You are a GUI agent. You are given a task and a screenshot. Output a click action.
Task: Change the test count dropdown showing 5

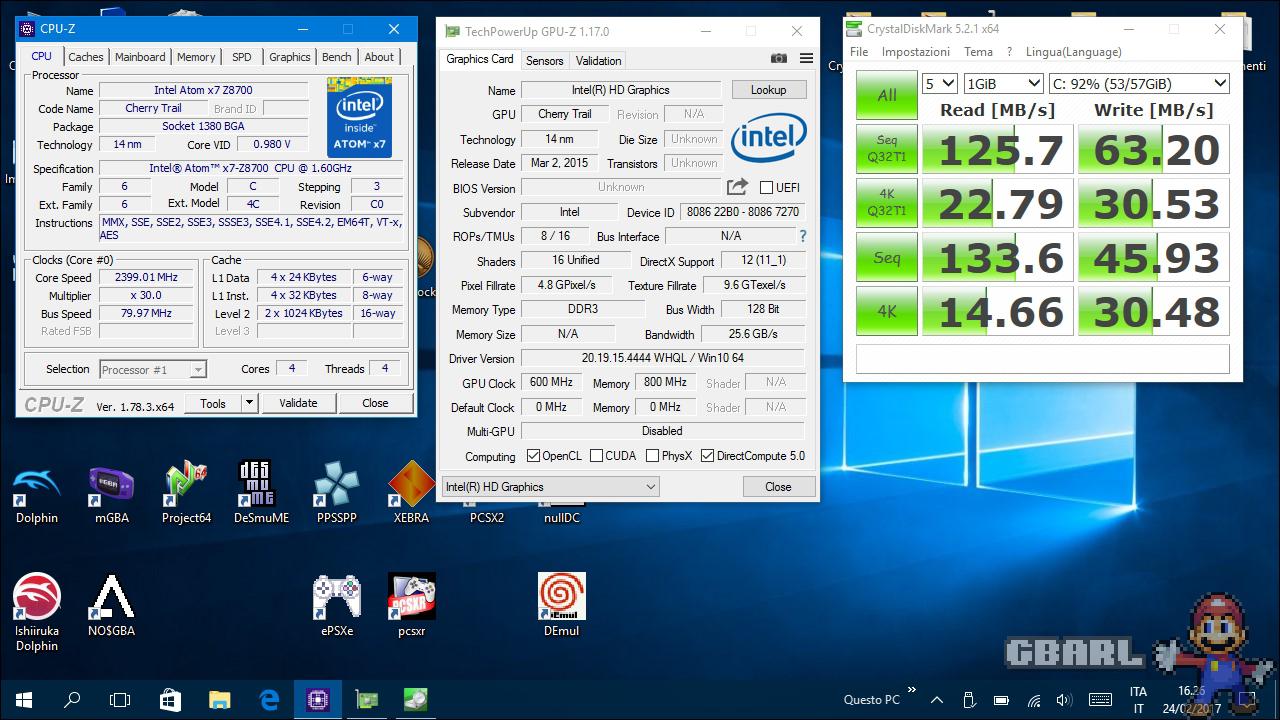[940, 84]
